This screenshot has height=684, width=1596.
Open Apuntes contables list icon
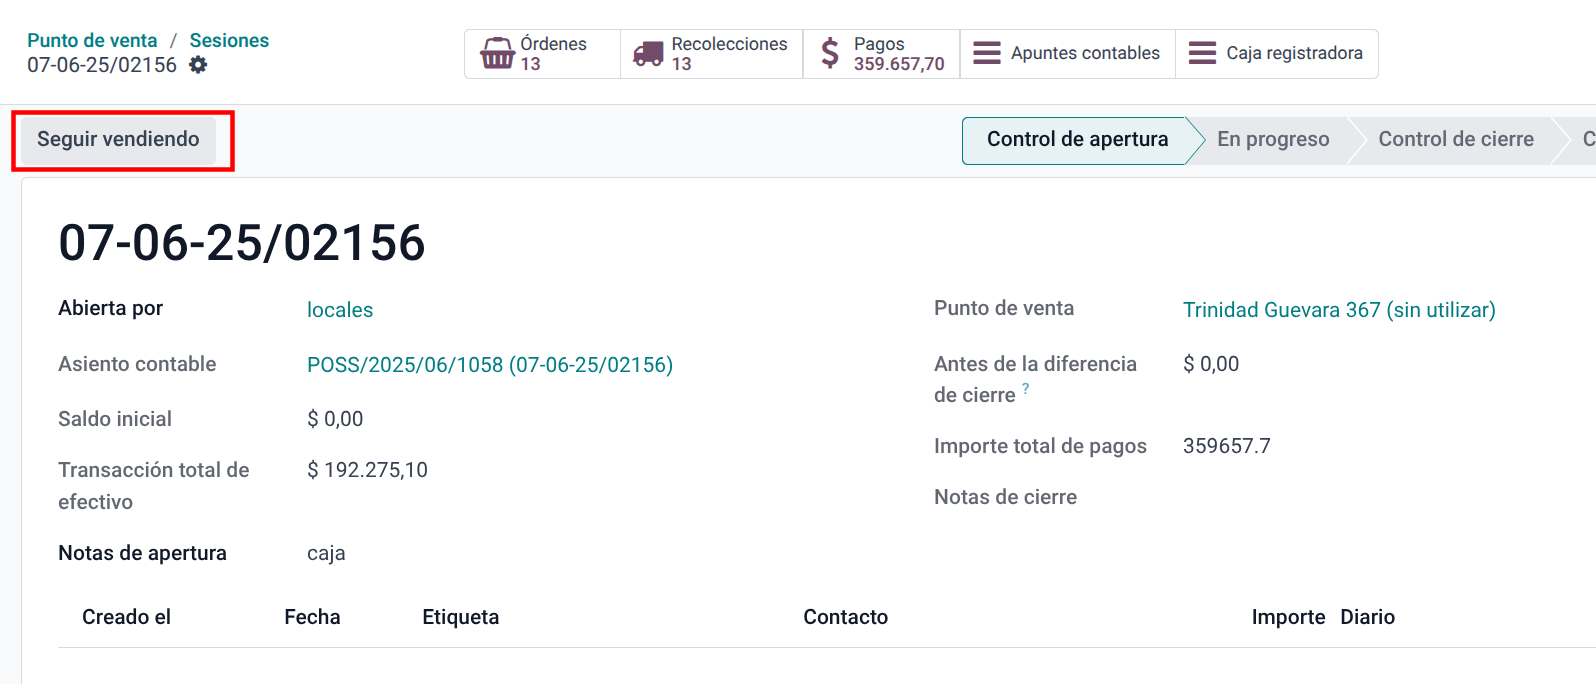[x=987, y=53]
